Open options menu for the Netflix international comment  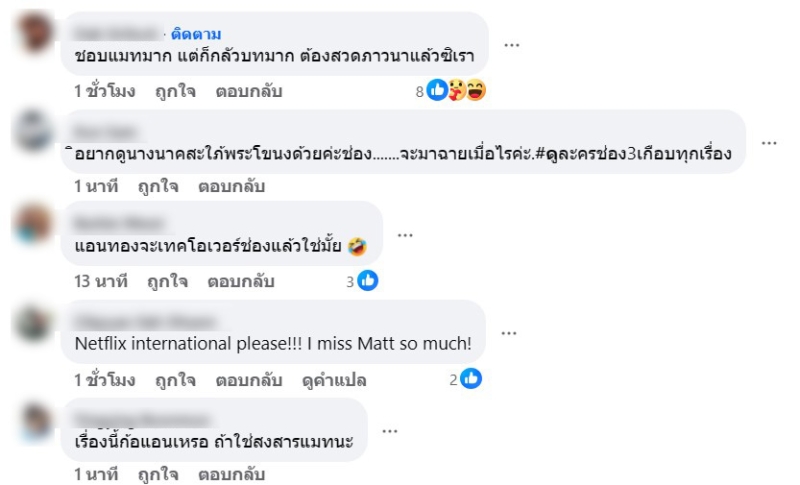[x=508, y=333]
